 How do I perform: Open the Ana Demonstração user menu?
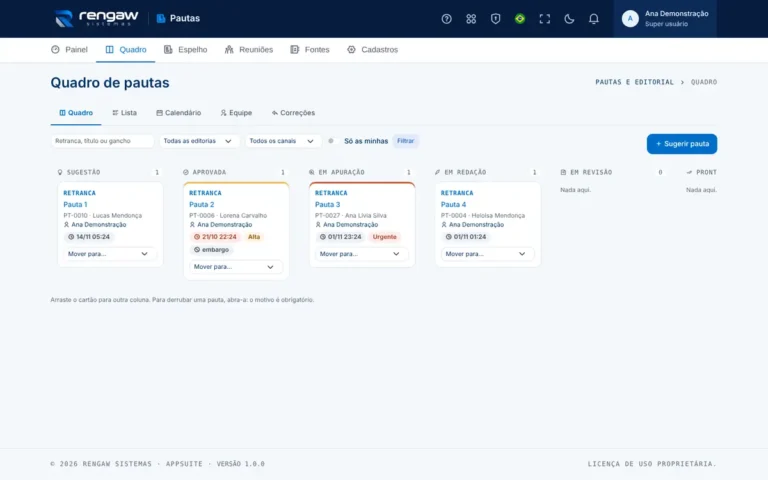click(665, 19)
